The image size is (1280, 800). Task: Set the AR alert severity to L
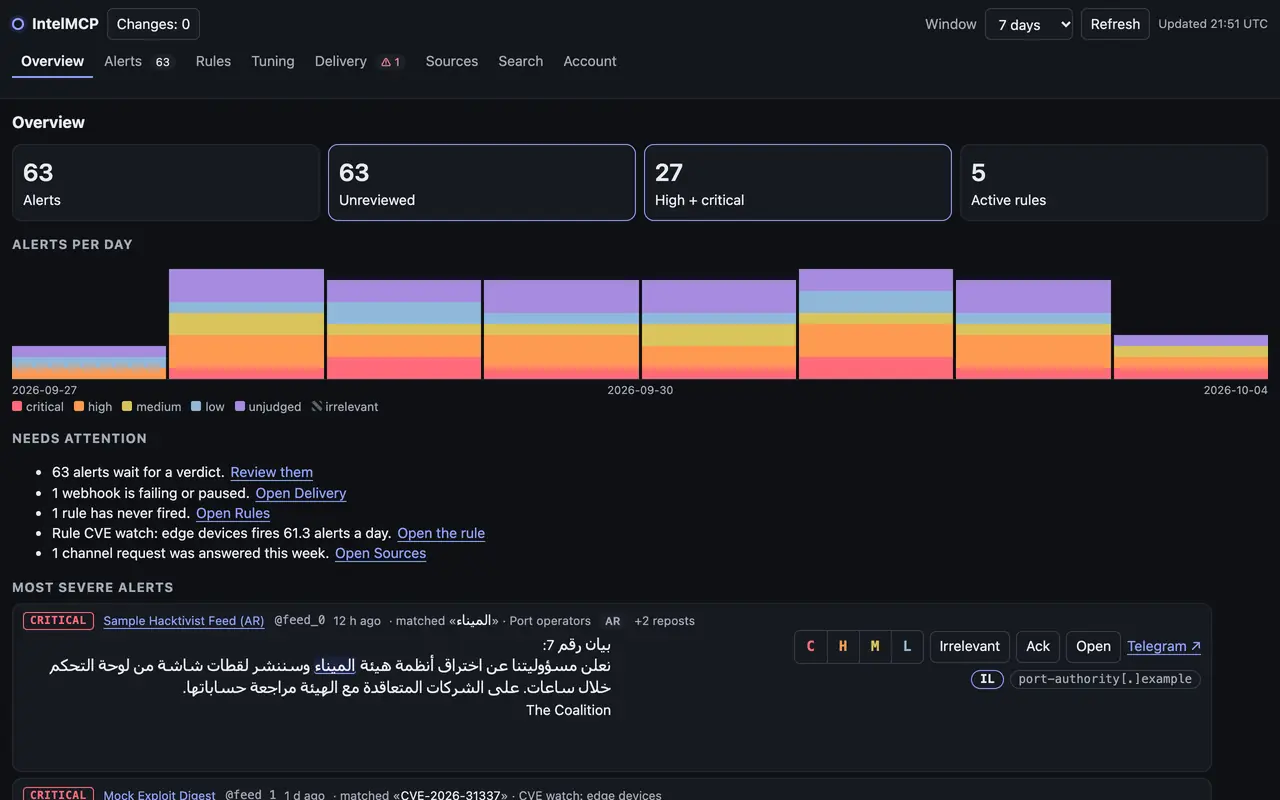(907, 646)
